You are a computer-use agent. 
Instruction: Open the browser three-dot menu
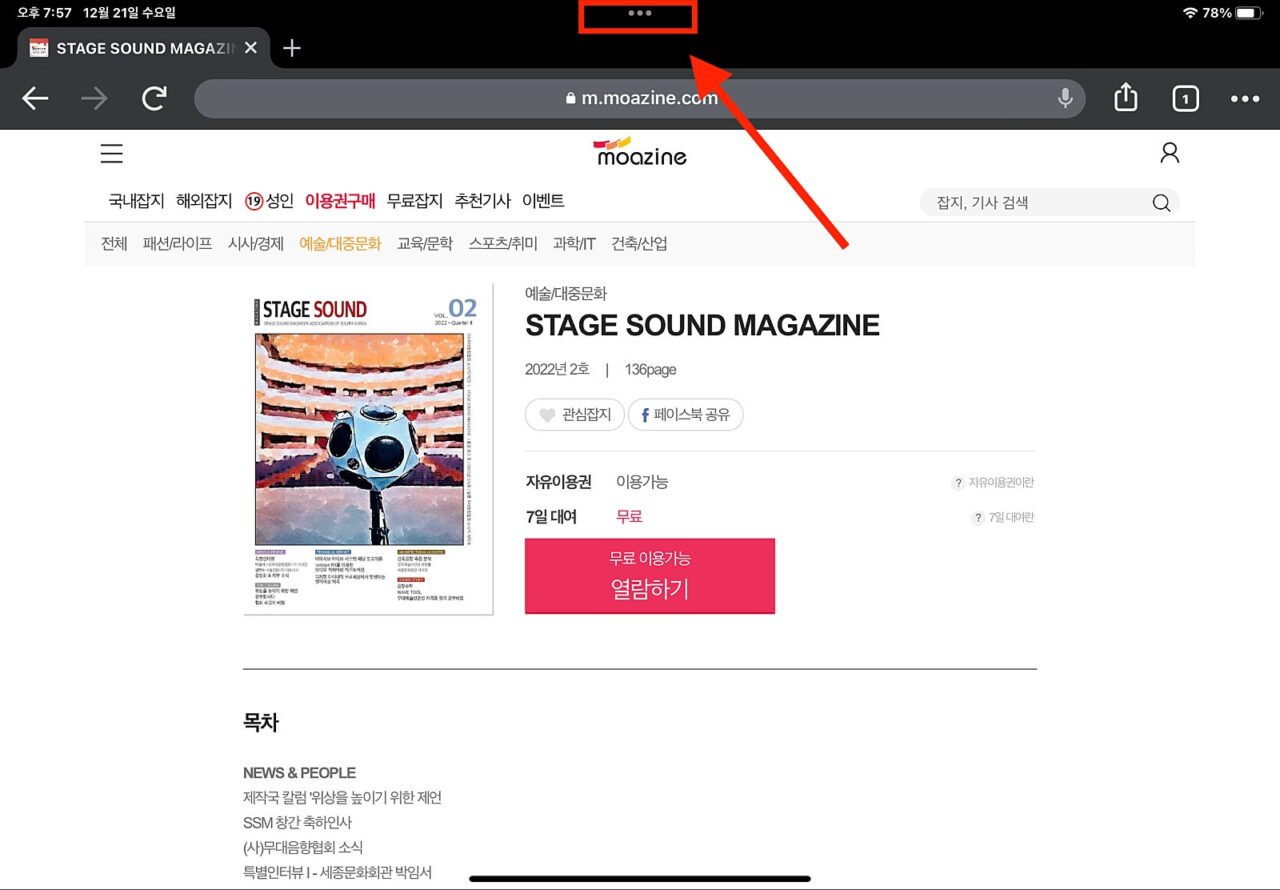[1245, 98]
